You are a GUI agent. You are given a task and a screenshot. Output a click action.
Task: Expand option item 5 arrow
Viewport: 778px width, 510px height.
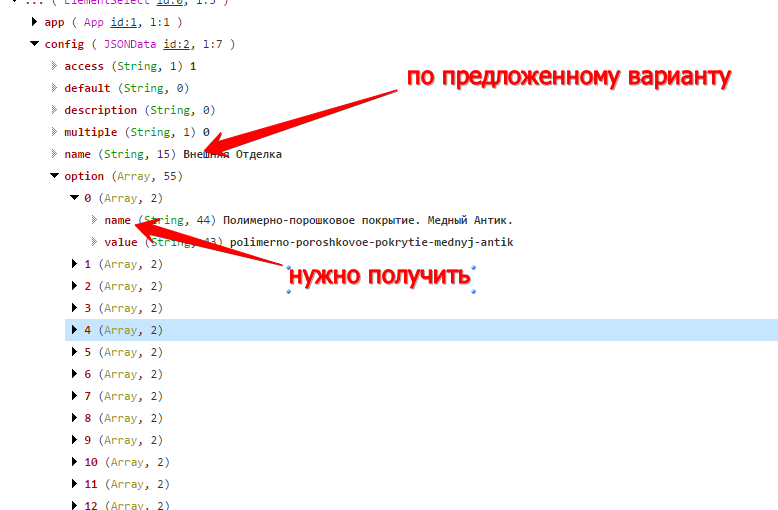pos(74,352)
